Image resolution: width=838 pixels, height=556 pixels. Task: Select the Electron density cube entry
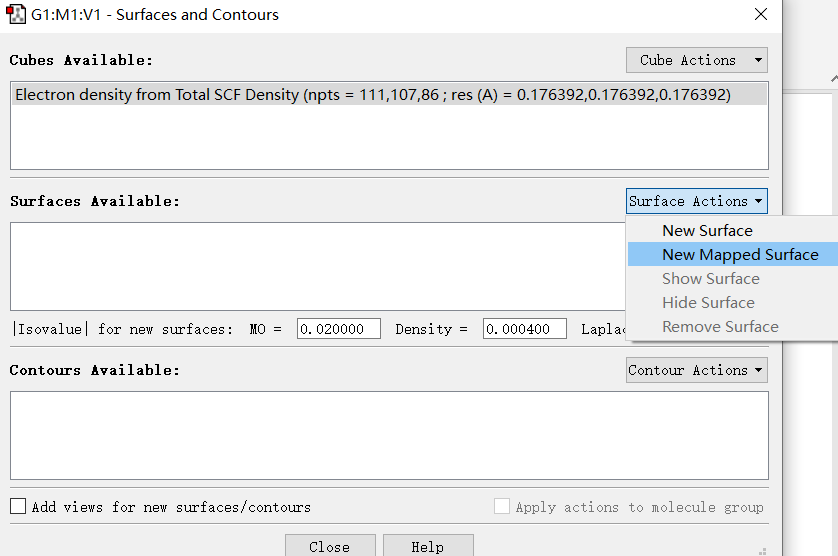pyautogui.click(x=389, y=95)
